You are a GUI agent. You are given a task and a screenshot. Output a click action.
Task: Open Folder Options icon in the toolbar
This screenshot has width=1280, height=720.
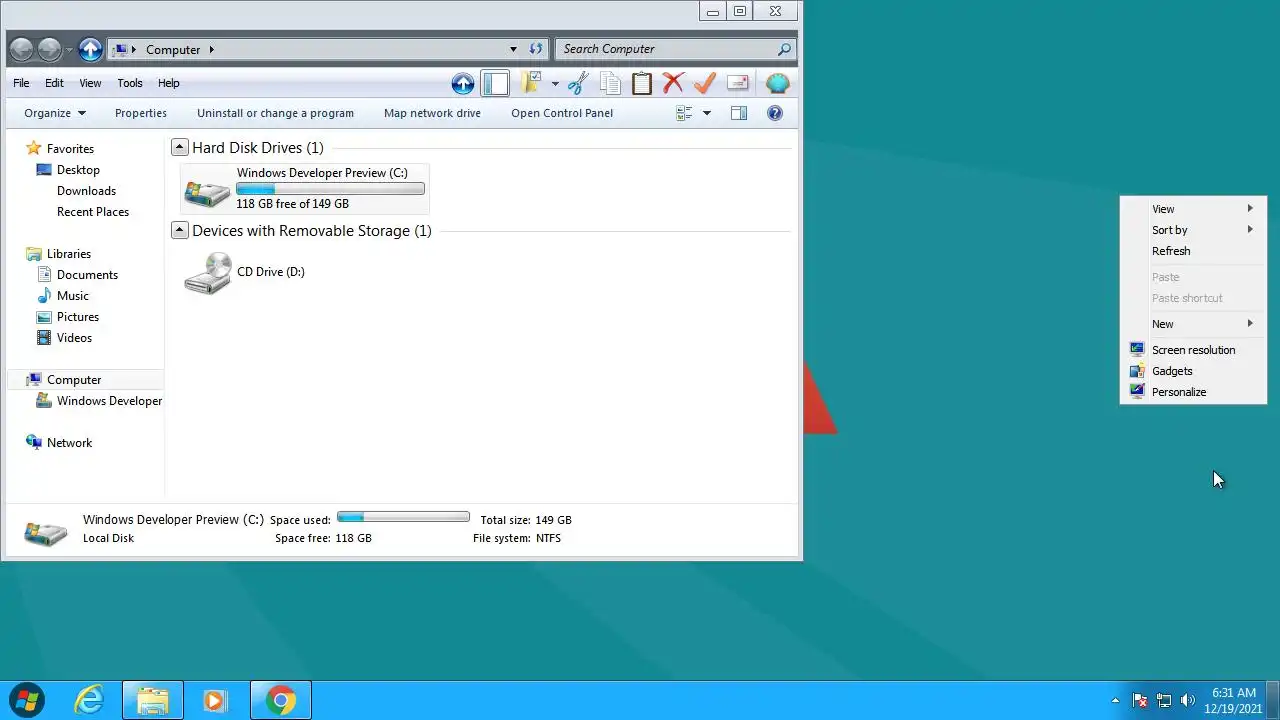coord(531,84)
